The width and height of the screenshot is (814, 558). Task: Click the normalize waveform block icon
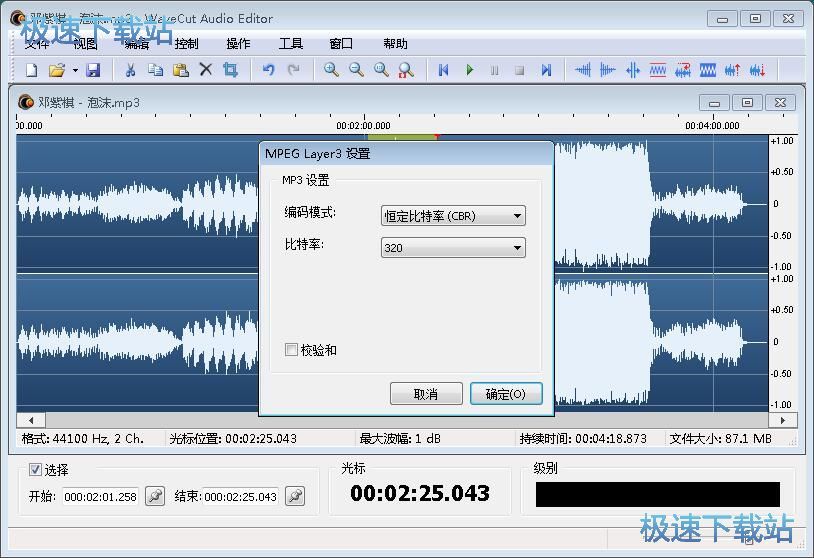tap(708, 70)
